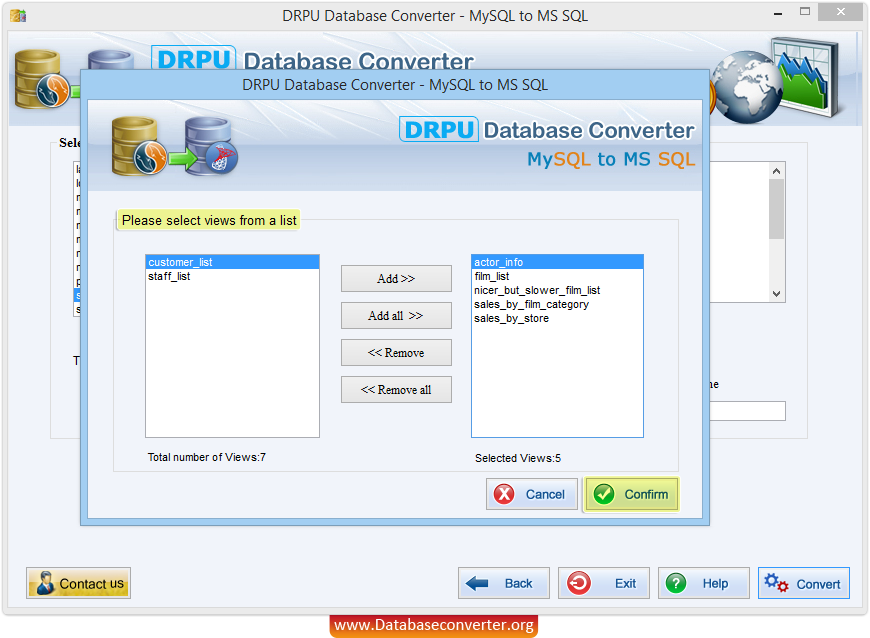
Task: Click the app icon in the title bar
Action: pyautogui.click(x=18, y=16)
